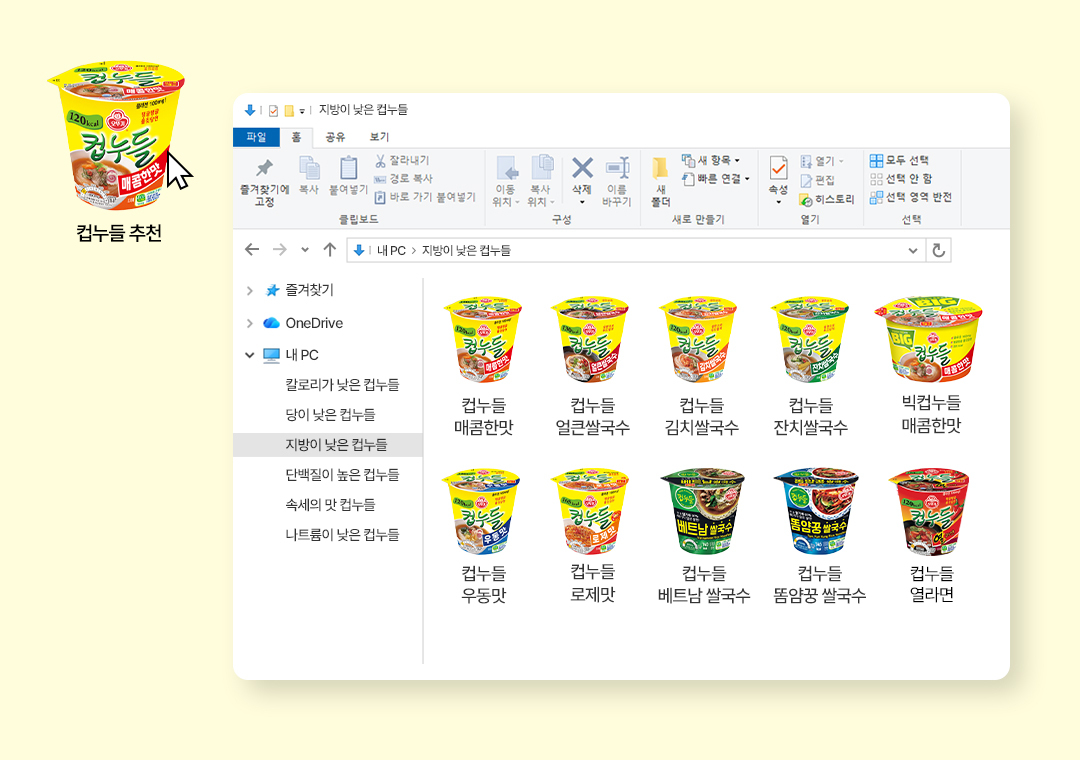Select the 컵누들 똠얌꿍 쌀국수 item
The image size is (1080, 760).
pyautogui.click(x=819, y=537)
